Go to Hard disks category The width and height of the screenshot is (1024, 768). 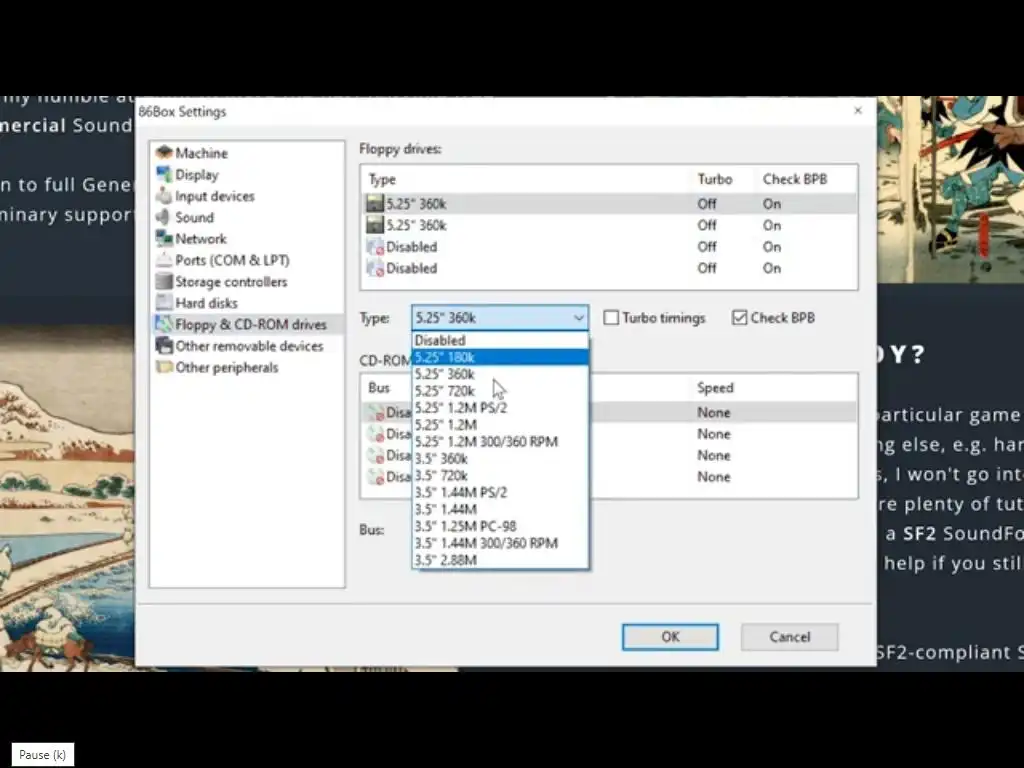[206, 303]
